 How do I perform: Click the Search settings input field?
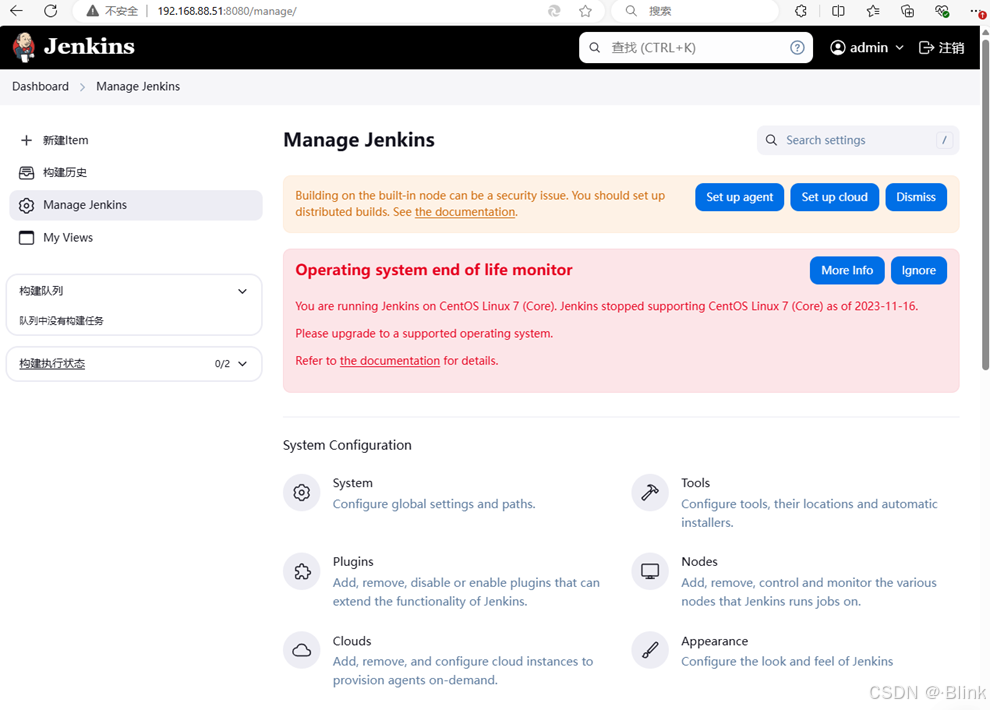[855, 140]
